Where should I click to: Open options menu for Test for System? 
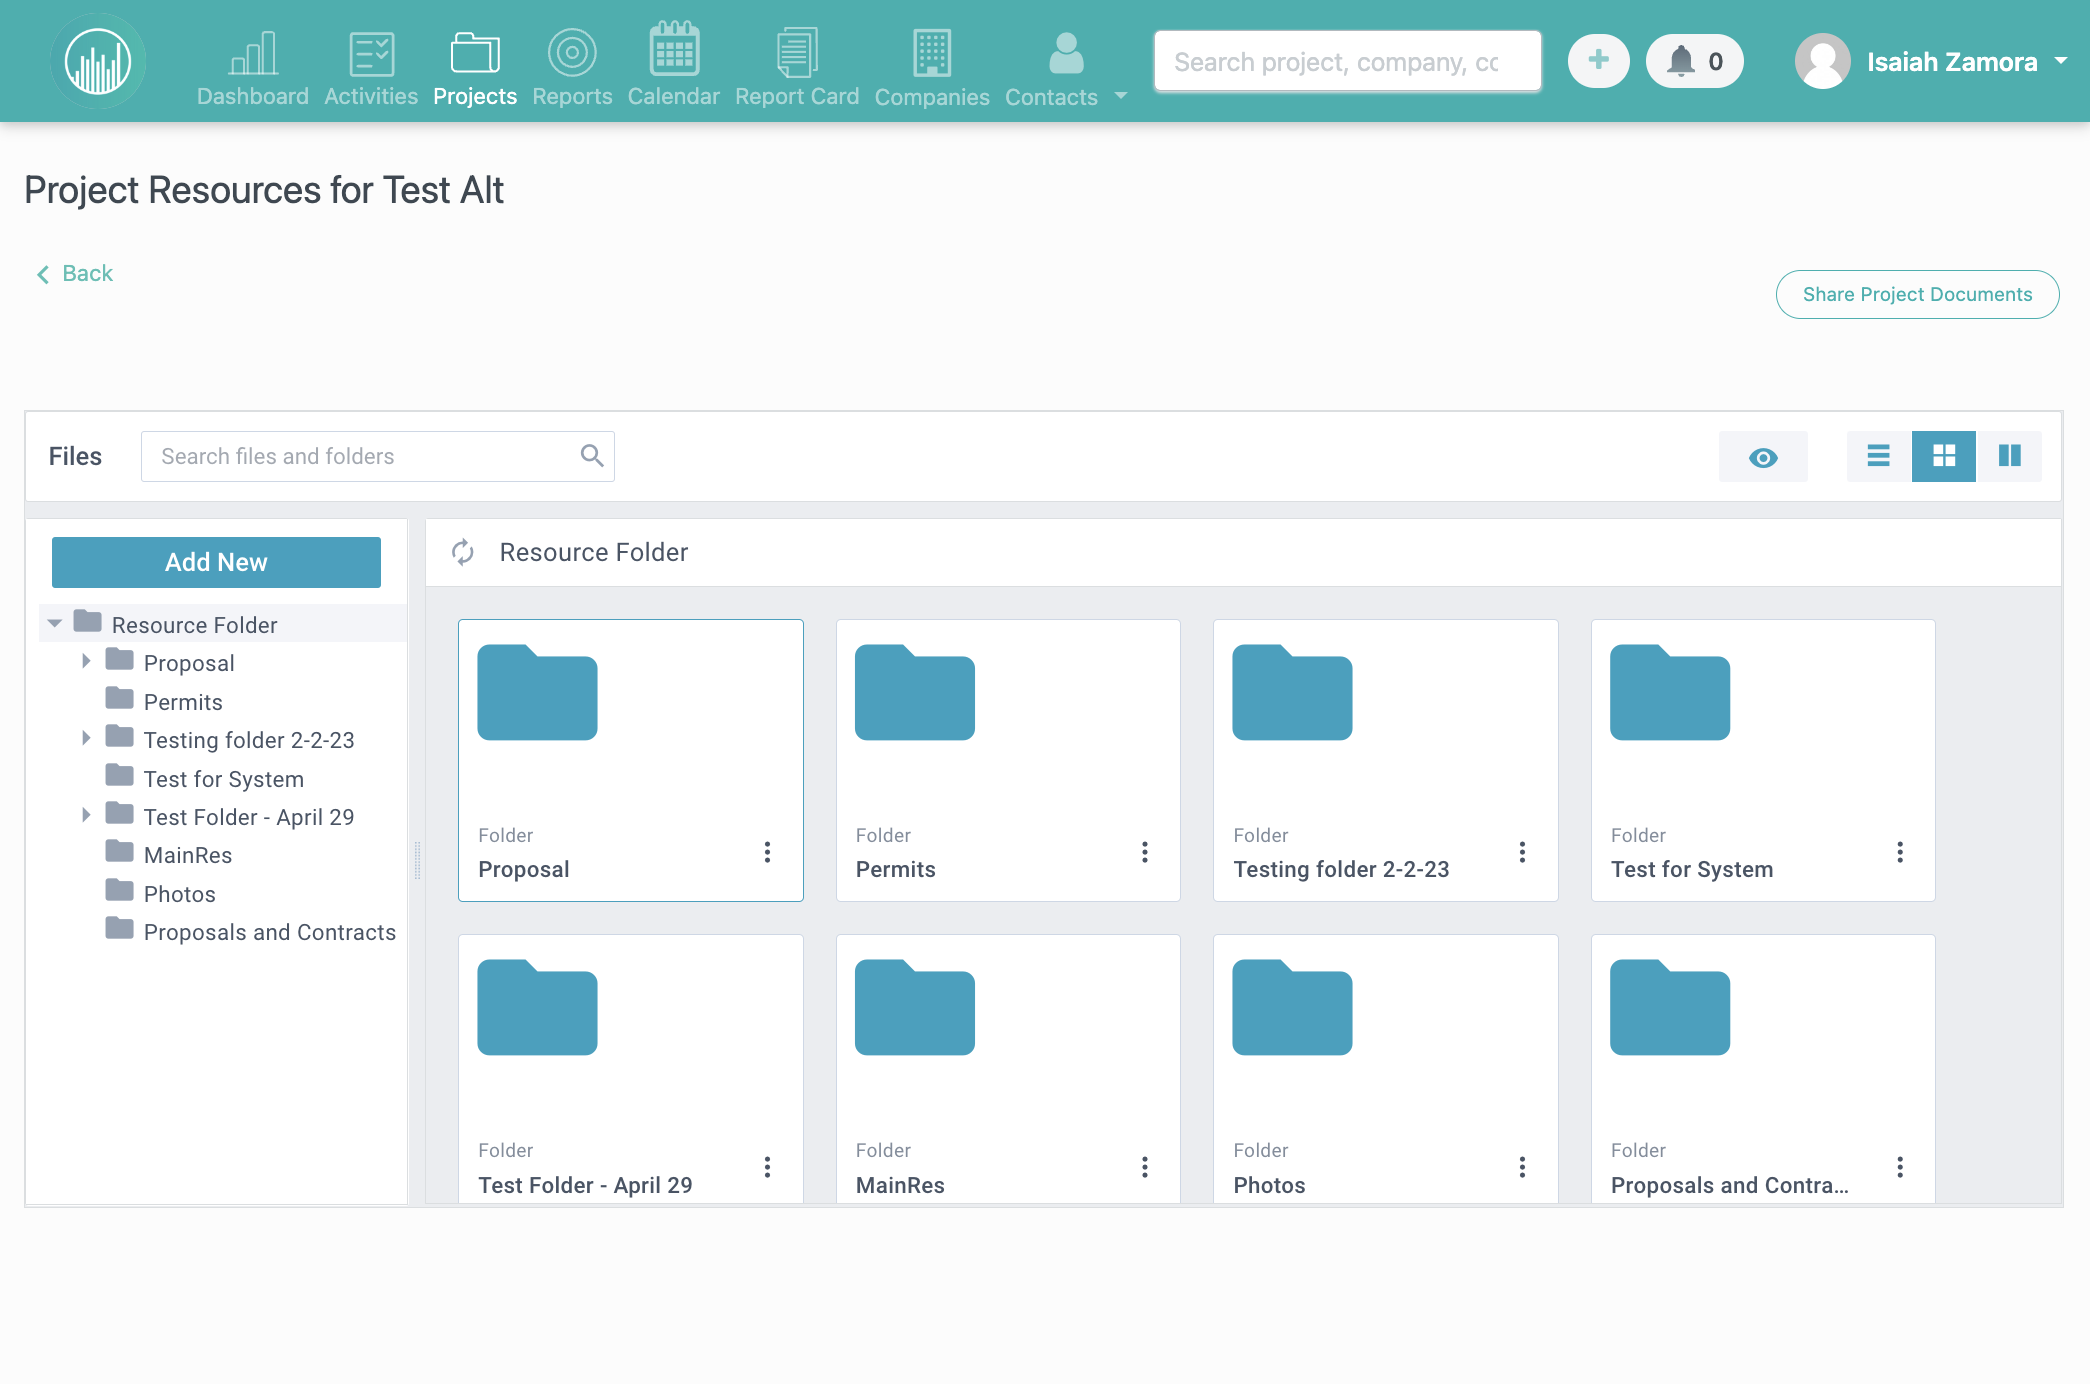point(1900,852)
